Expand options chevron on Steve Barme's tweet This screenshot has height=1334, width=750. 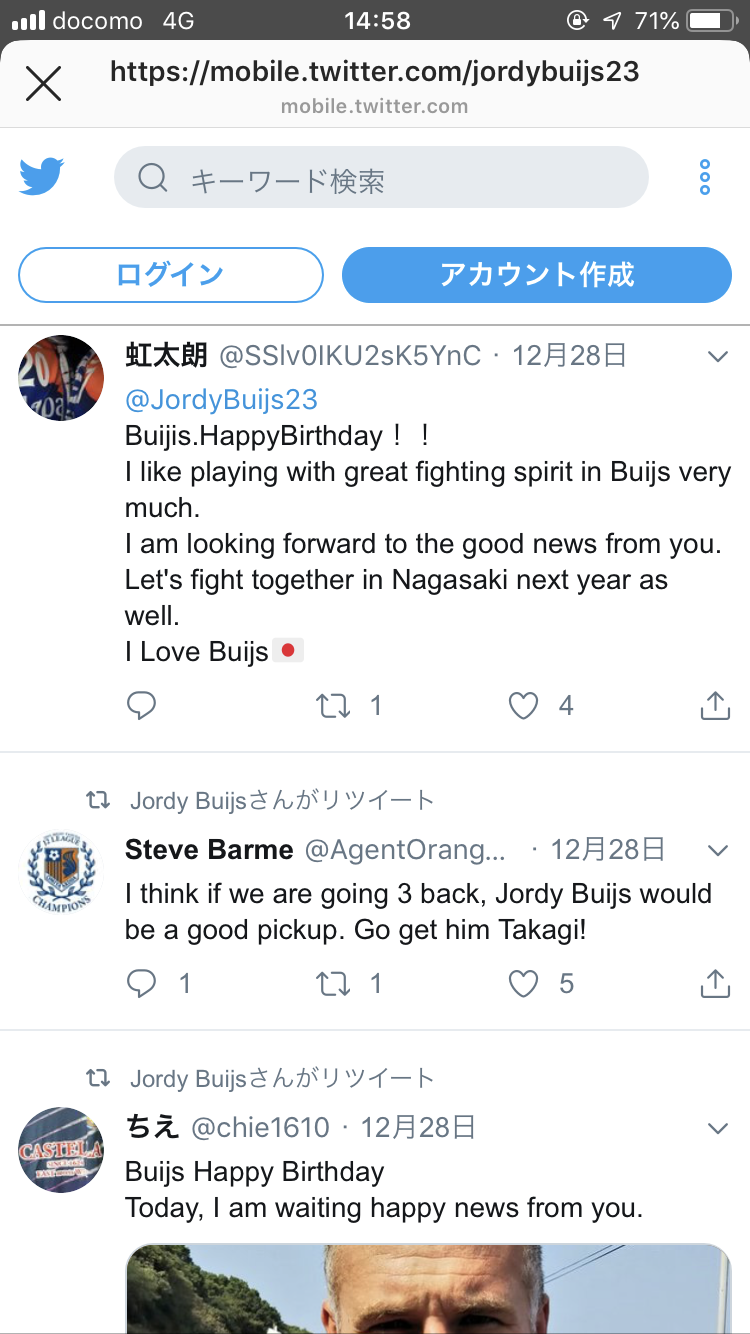tap(717, 851)
